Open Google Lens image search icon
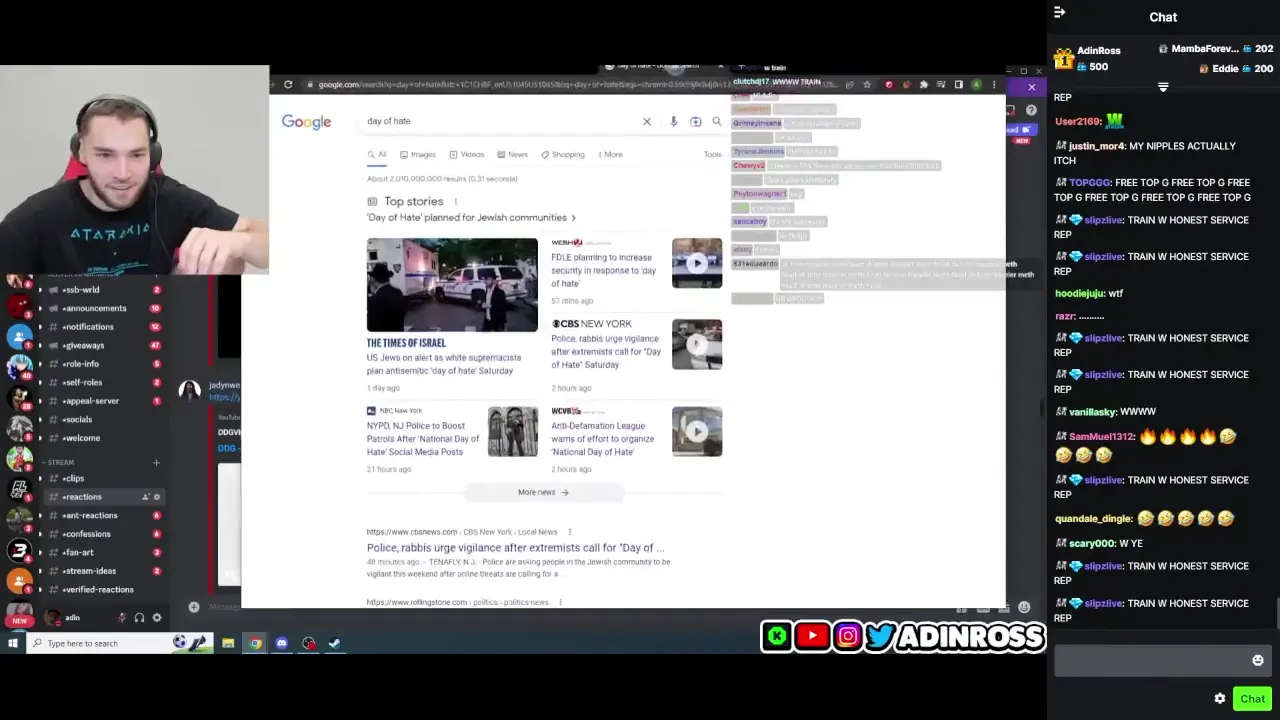 pyautogui.click(x=696, y=121)
